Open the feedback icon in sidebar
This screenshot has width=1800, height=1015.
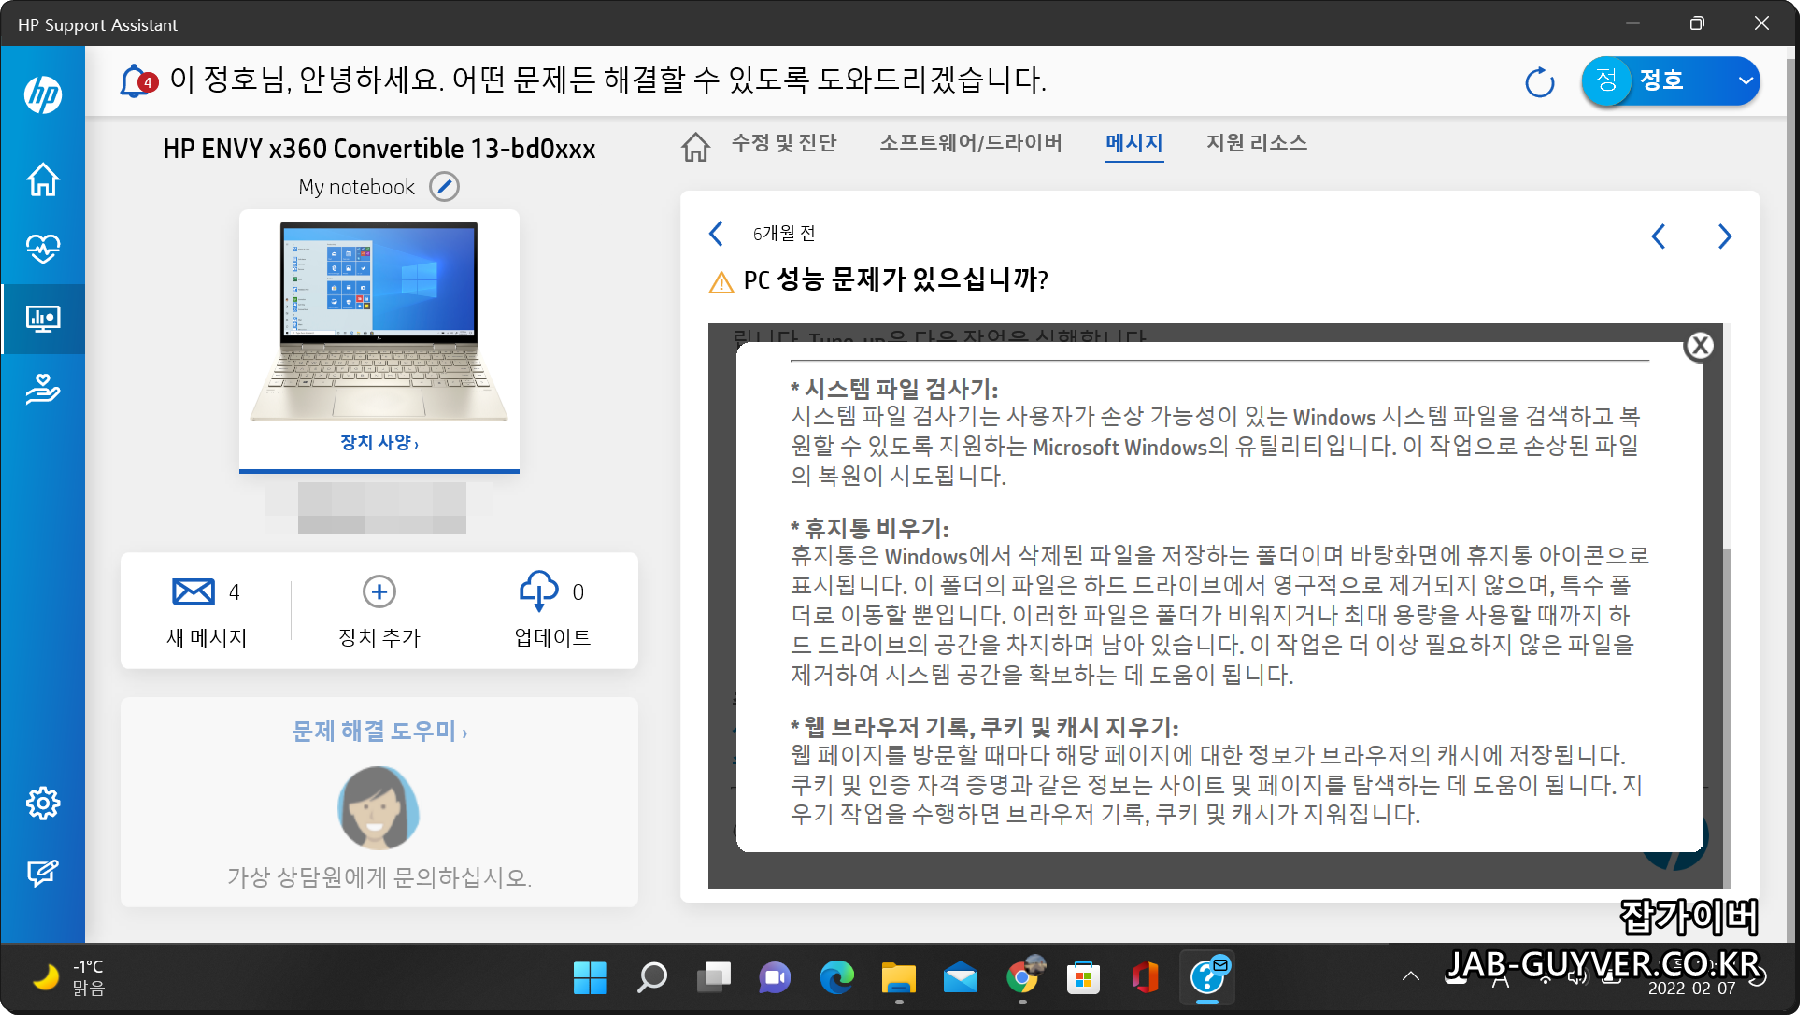tap(43, 873)
